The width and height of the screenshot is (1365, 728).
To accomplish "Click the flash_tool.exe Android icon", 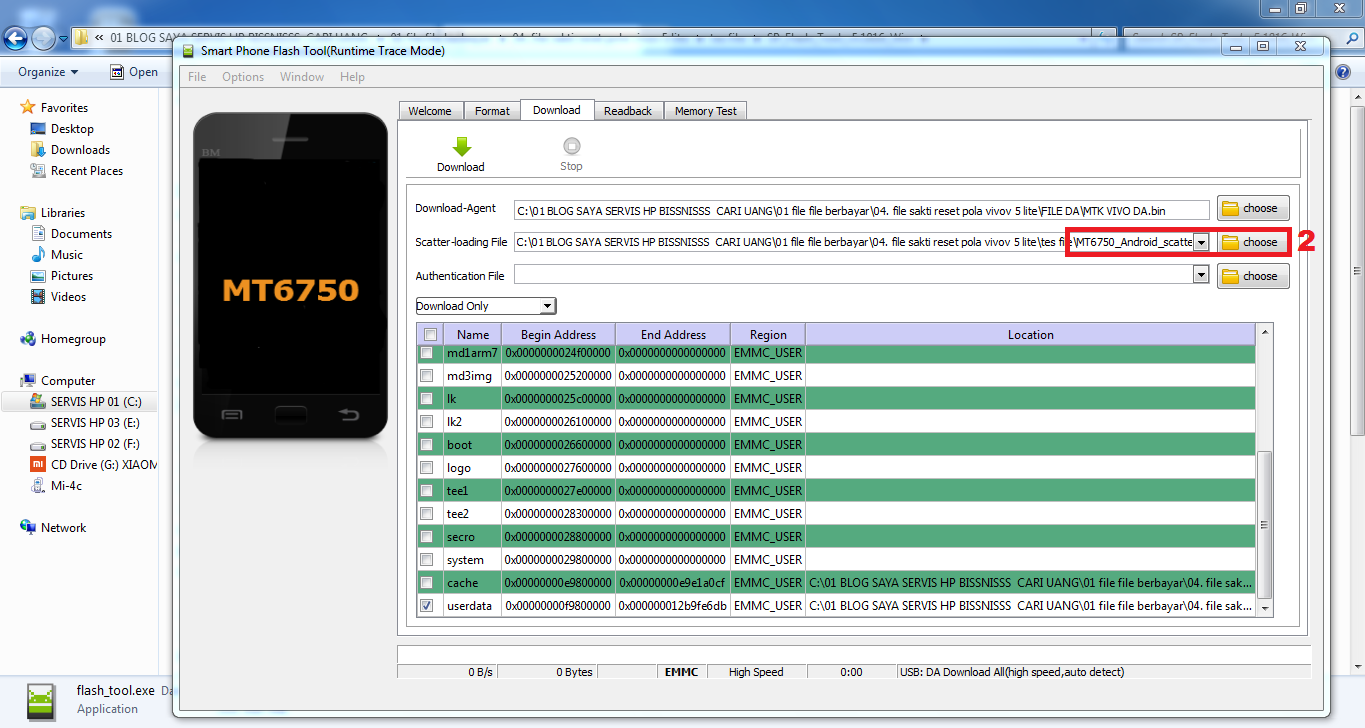I will [40, 700].
